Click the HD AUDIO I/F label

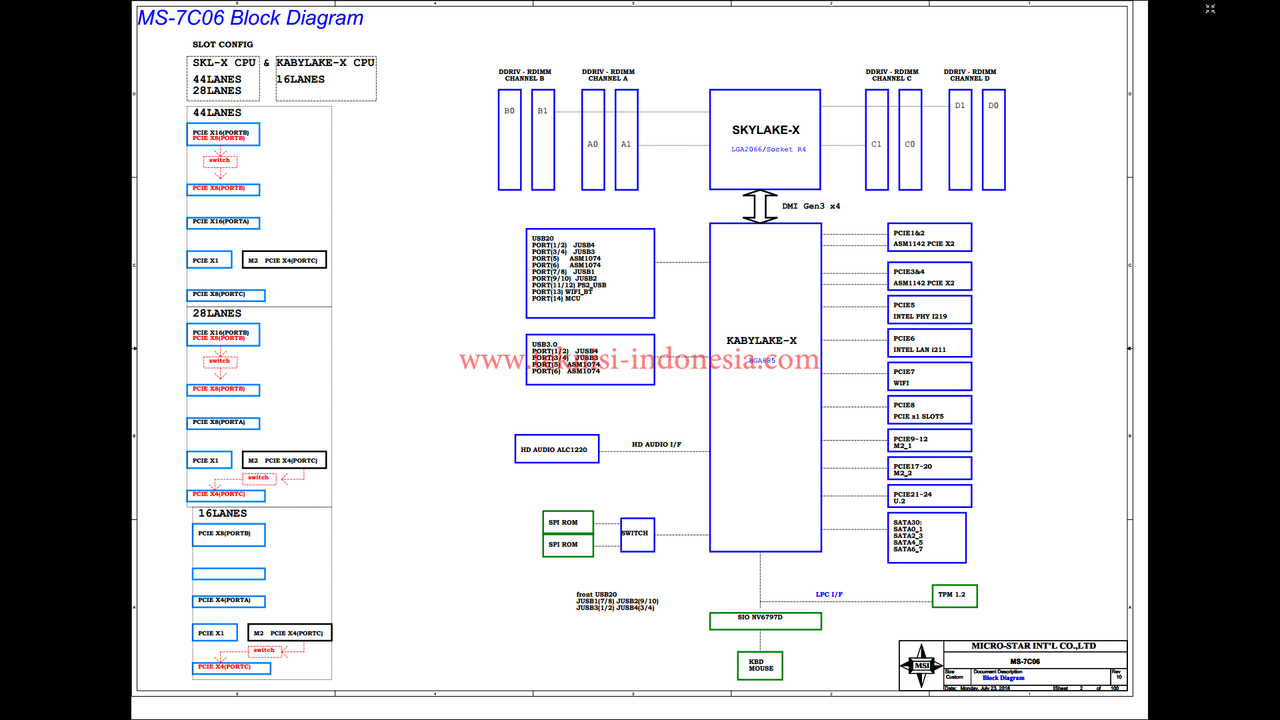(x=656, y=444)
